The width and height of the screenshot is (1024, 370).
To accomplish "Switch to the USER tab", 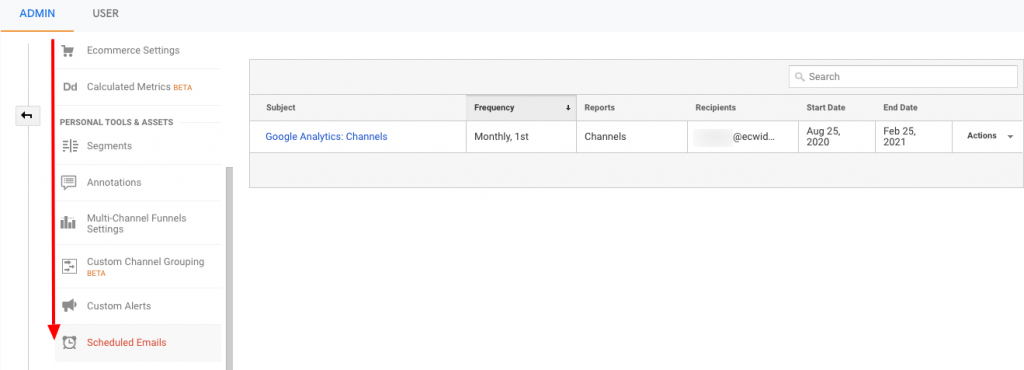I will pos(106,13).
